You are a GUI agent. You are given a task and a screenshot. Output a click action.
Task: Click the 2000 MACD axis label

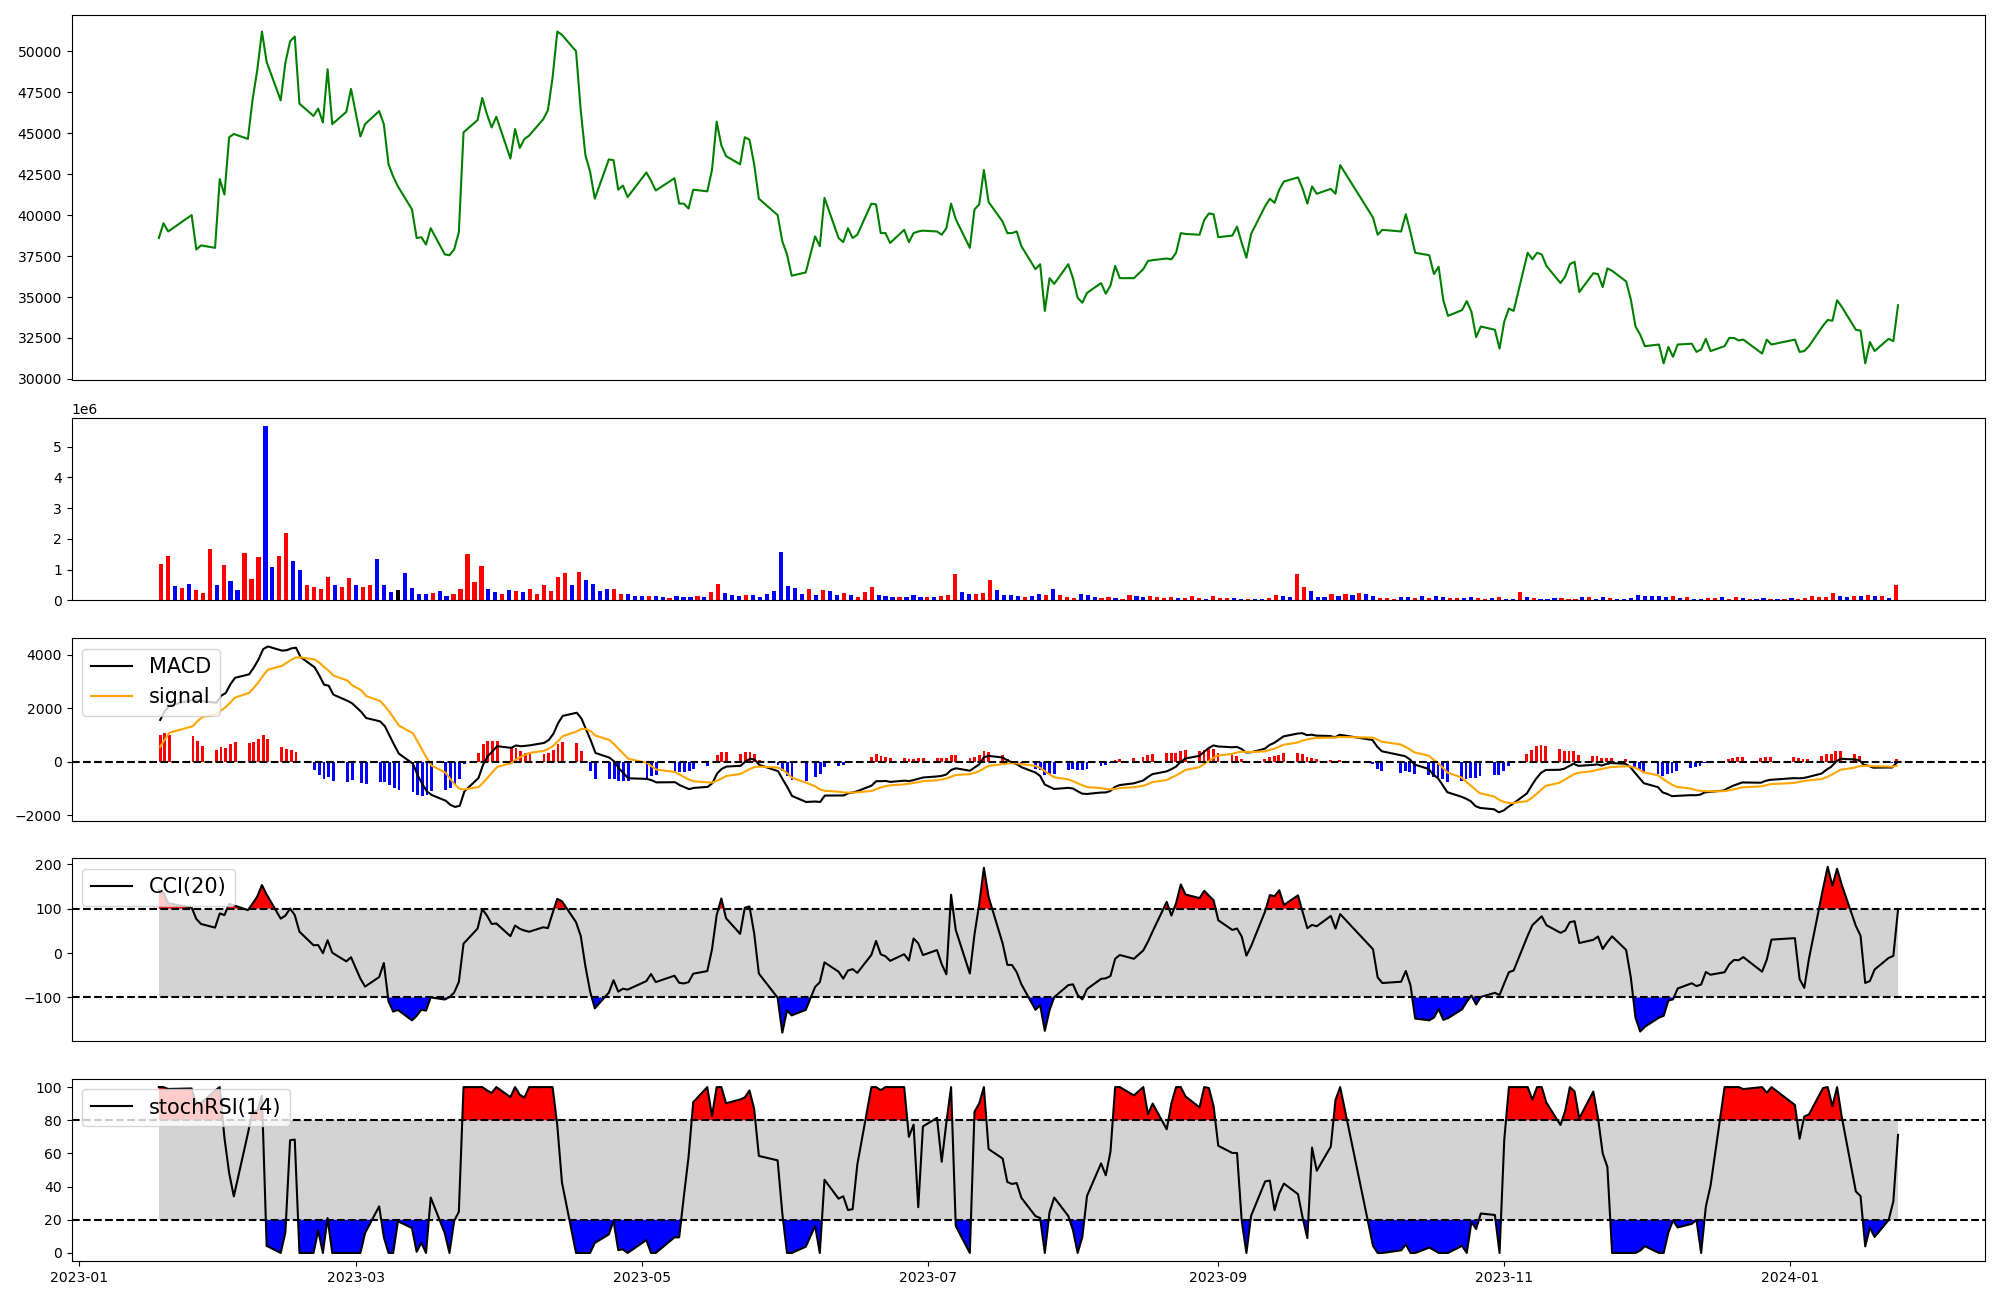click(x=45, y=709)
